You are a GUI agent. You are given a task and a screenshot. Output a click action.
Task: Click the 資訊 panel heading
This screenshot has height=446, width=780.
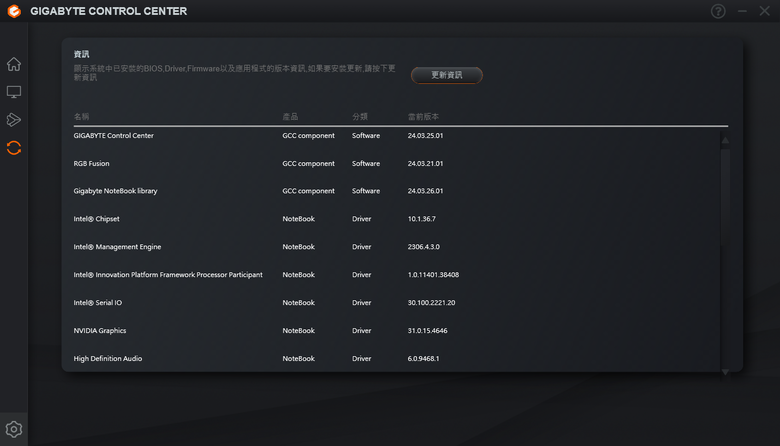pos(82,54)
